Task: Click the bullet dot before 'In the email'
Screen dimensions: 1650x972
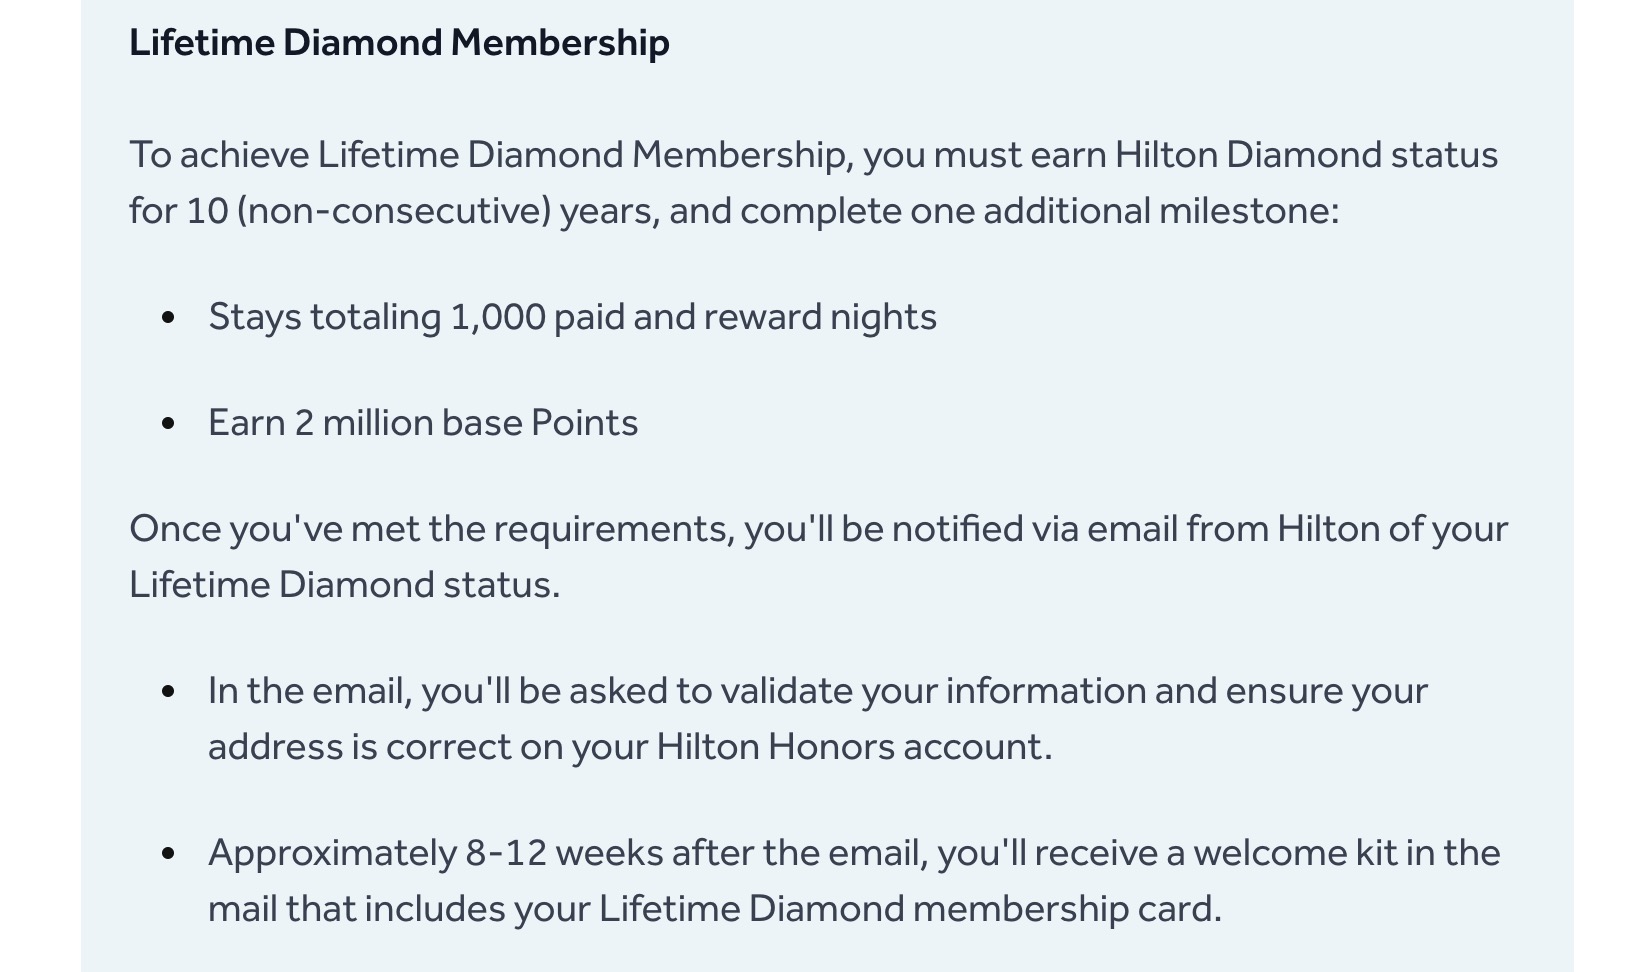Action: coord(168,692)
